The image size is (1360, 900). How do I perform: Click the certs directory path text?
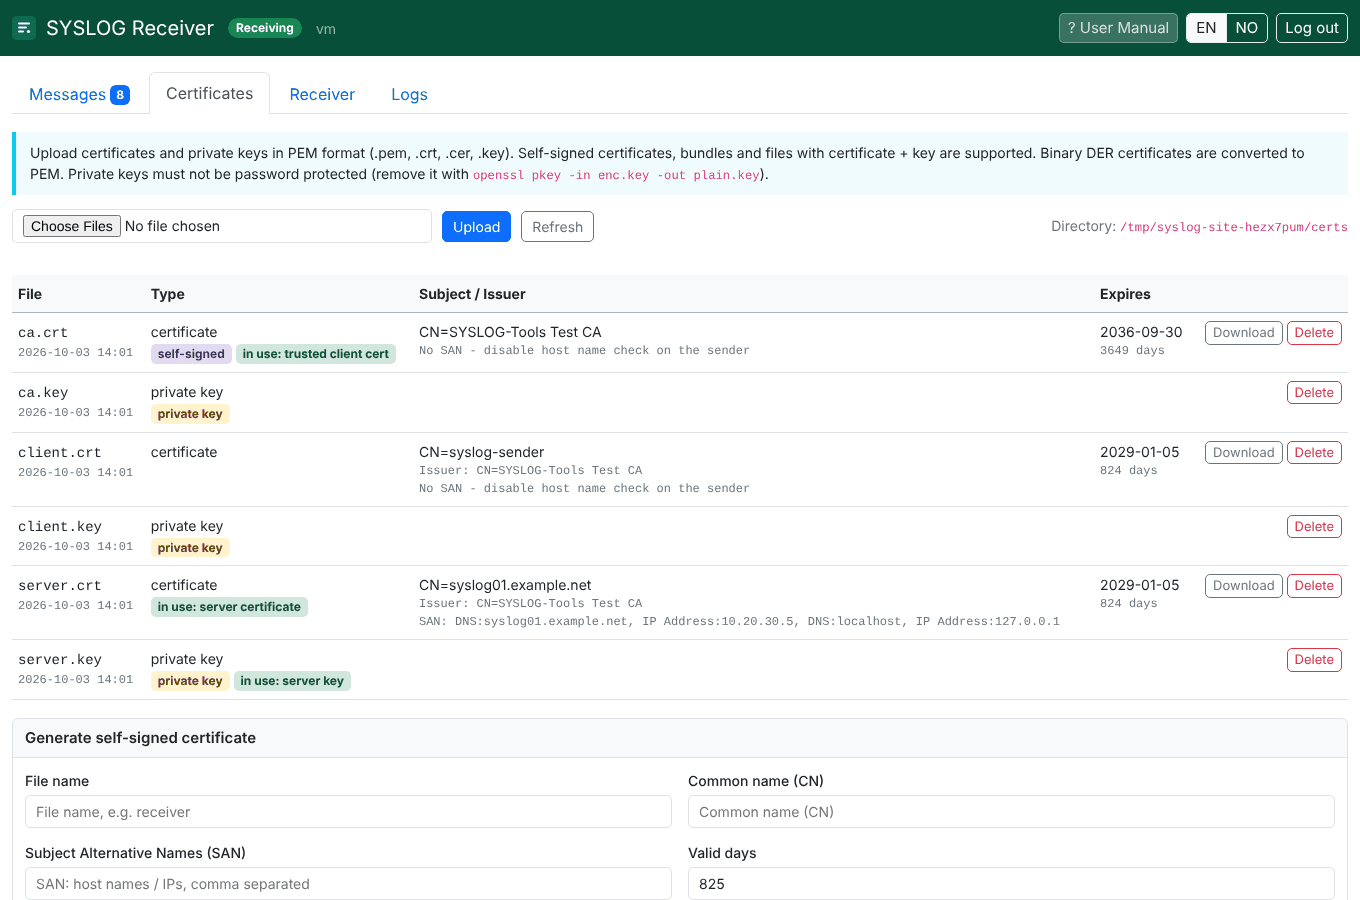coord(1233,227)
